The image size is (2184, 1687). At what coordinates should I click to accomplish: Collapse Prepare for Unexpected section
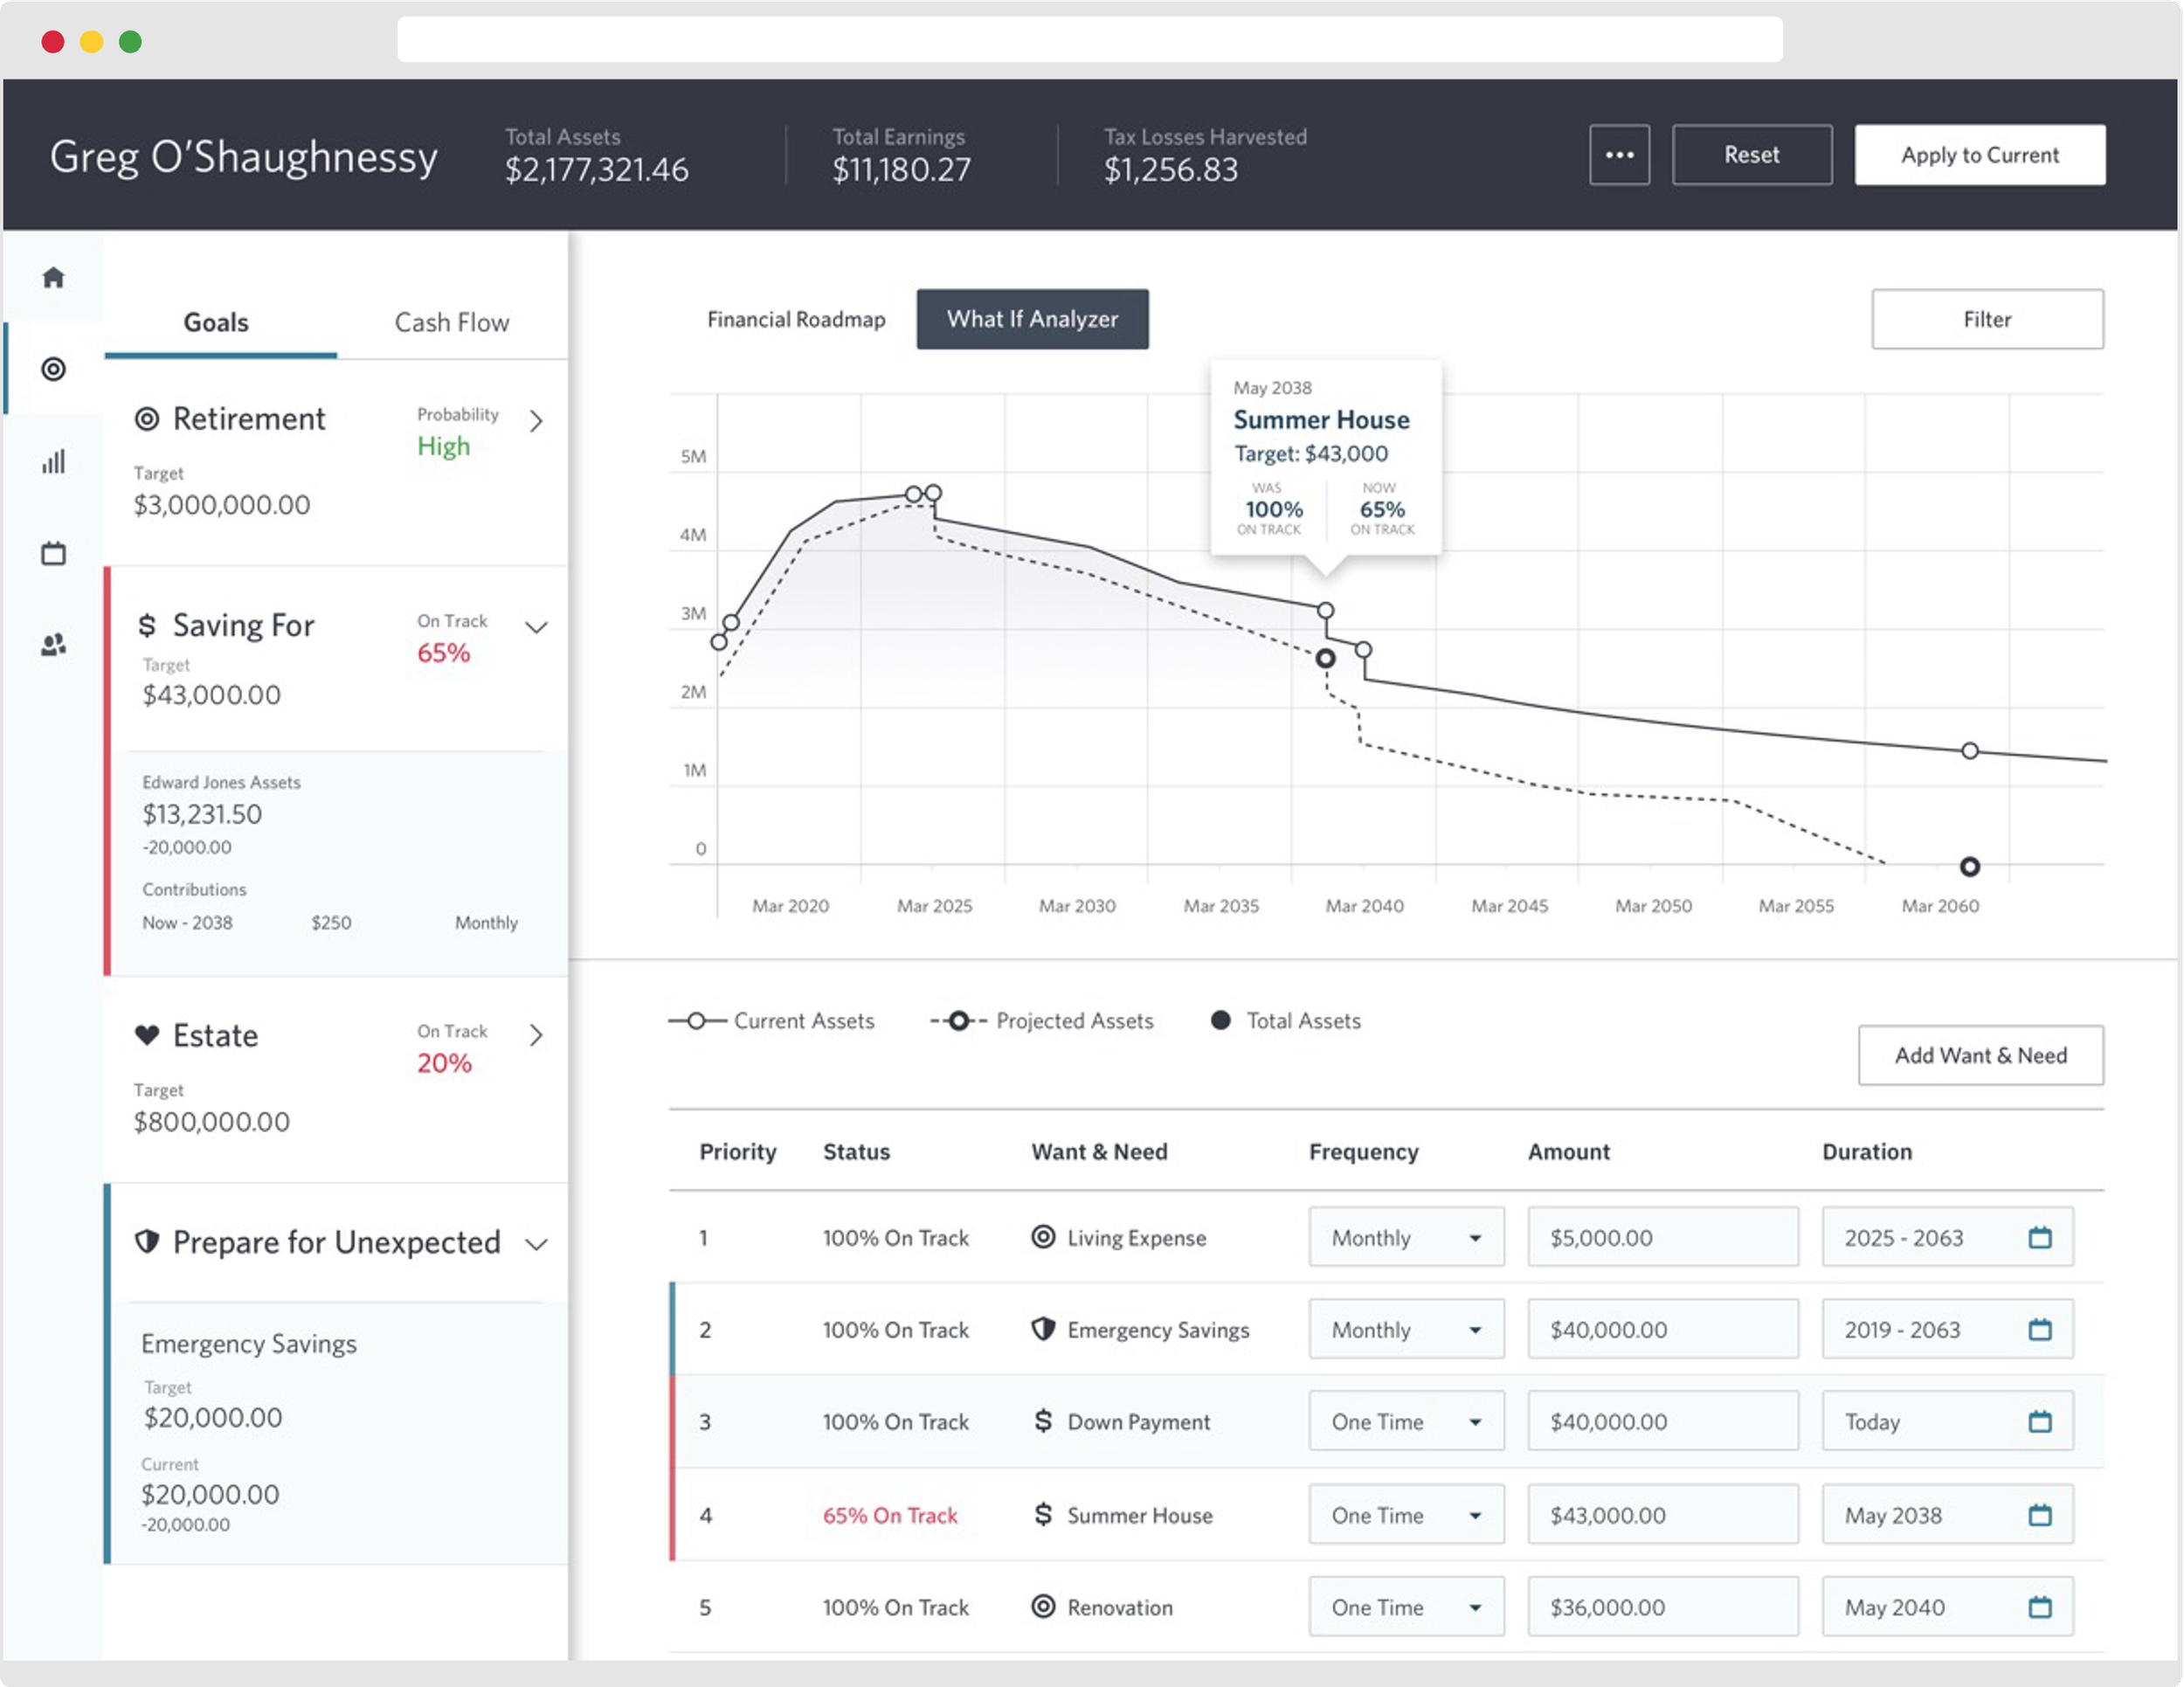tap(536, 1244)
